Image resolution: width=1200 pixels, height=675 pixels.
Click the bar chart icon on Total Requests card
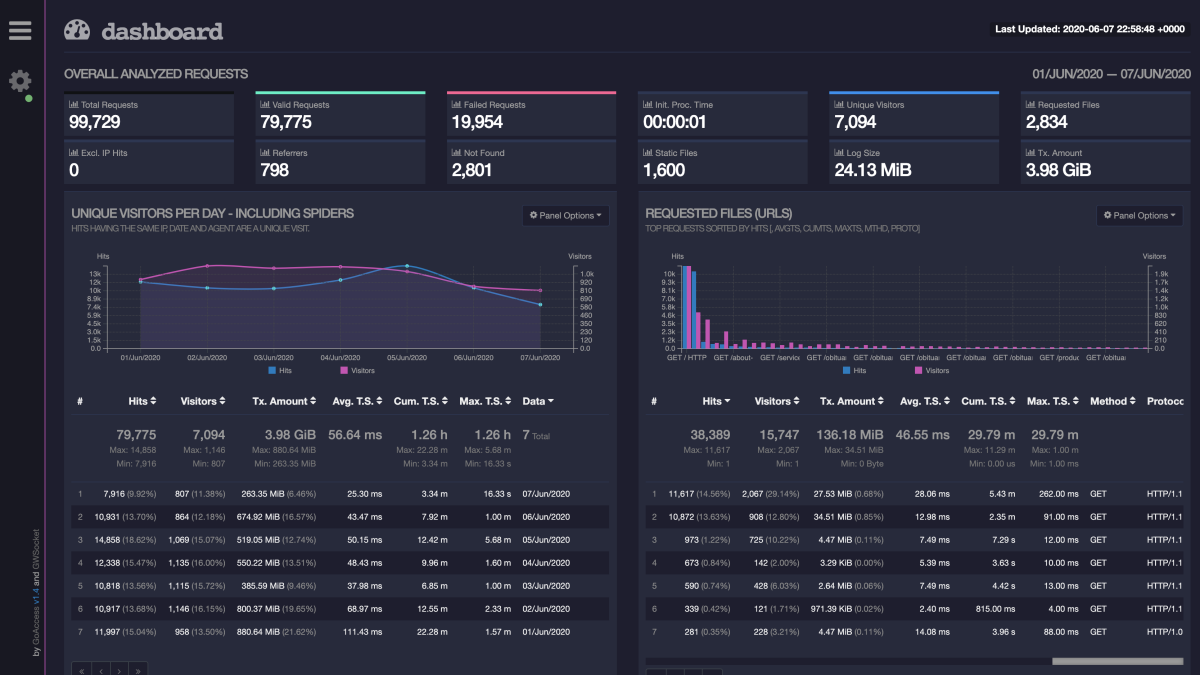[73, 105]
